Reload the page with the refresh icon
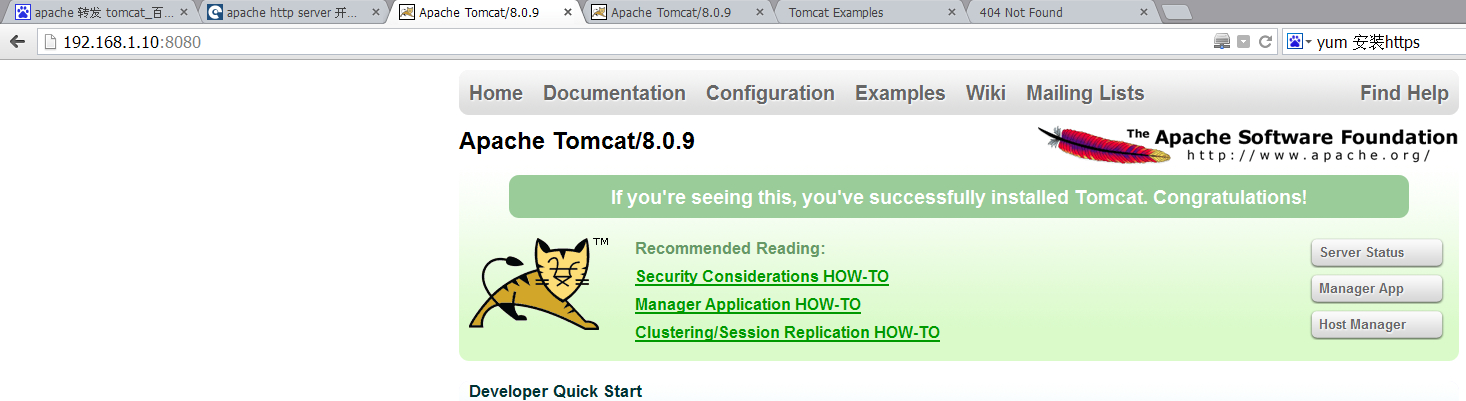Viewport: 1466px width, 401px height. pyautogui.click(x=1265, y=42)
